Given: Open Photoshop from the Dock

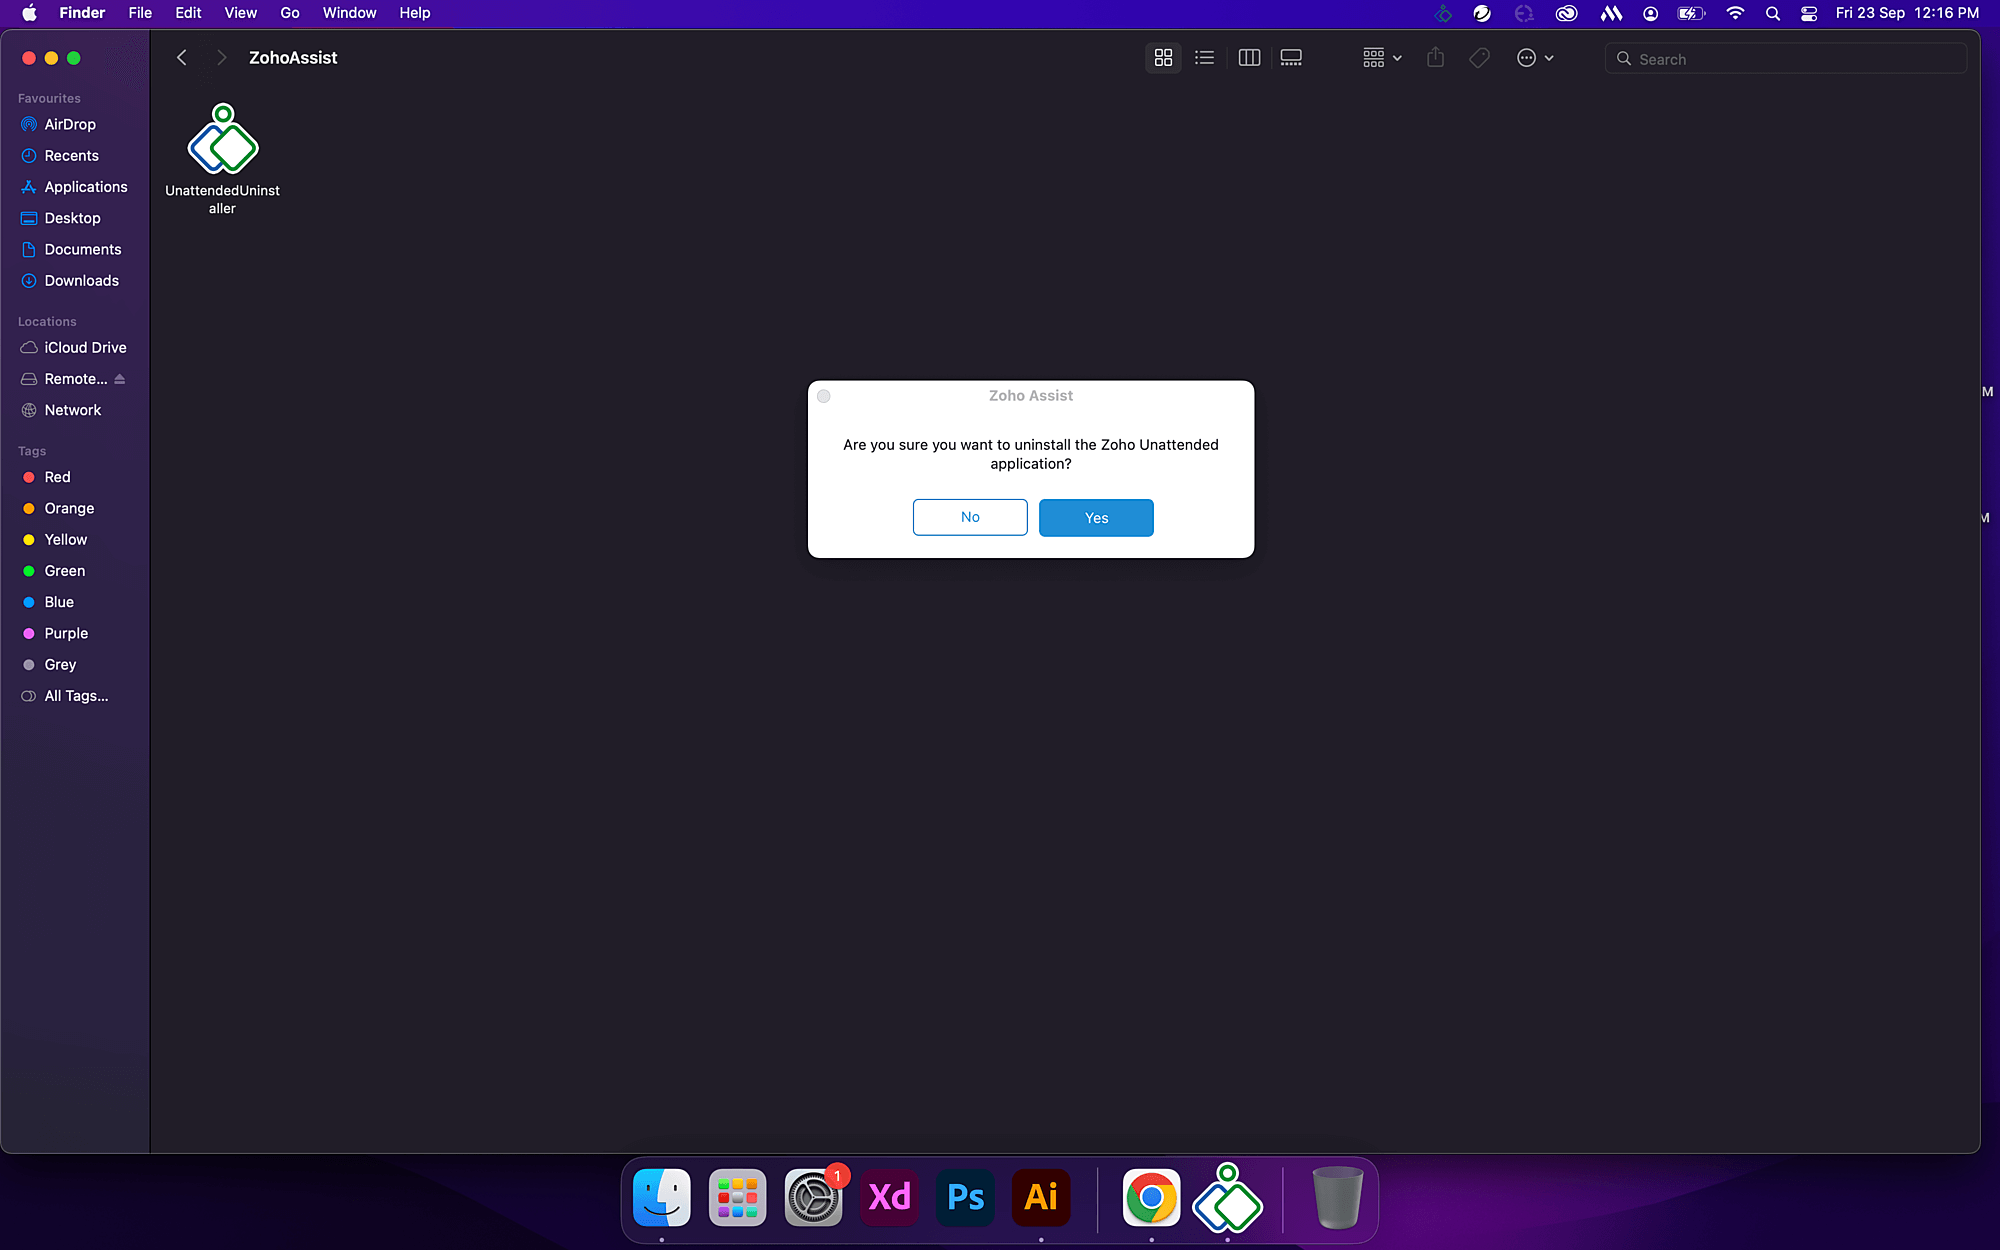Looking at the screenshot, I should click(x=964, y=1197).
